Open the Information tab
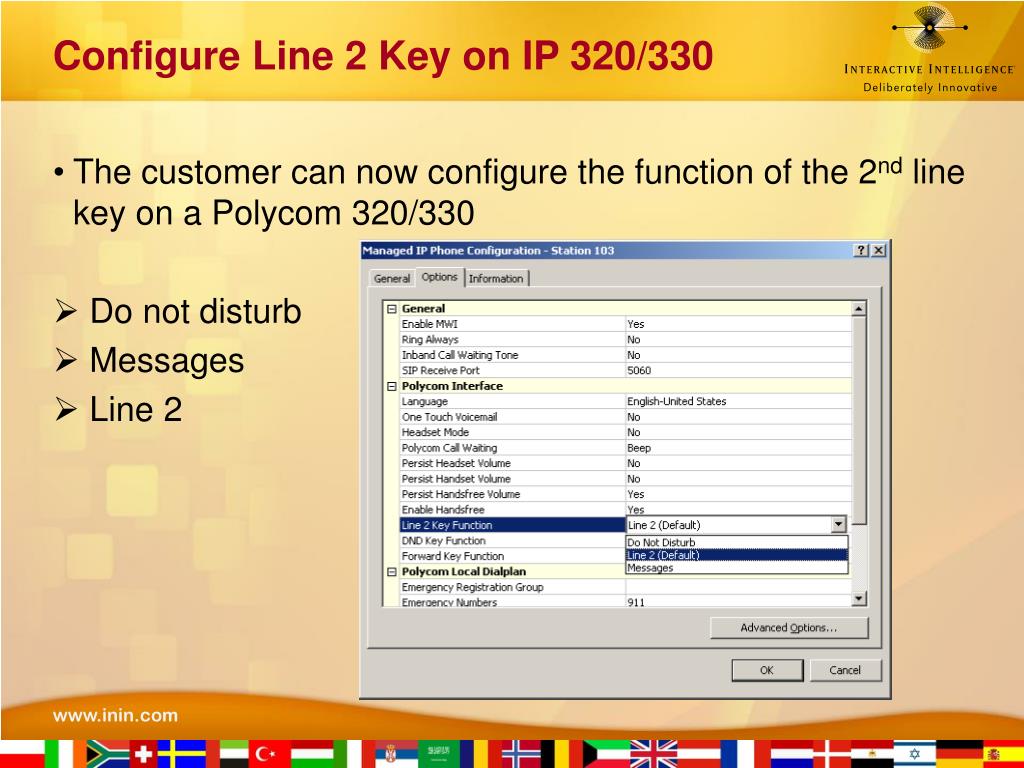Viewport: 1024px width, 768px height. tap(496, 278)
